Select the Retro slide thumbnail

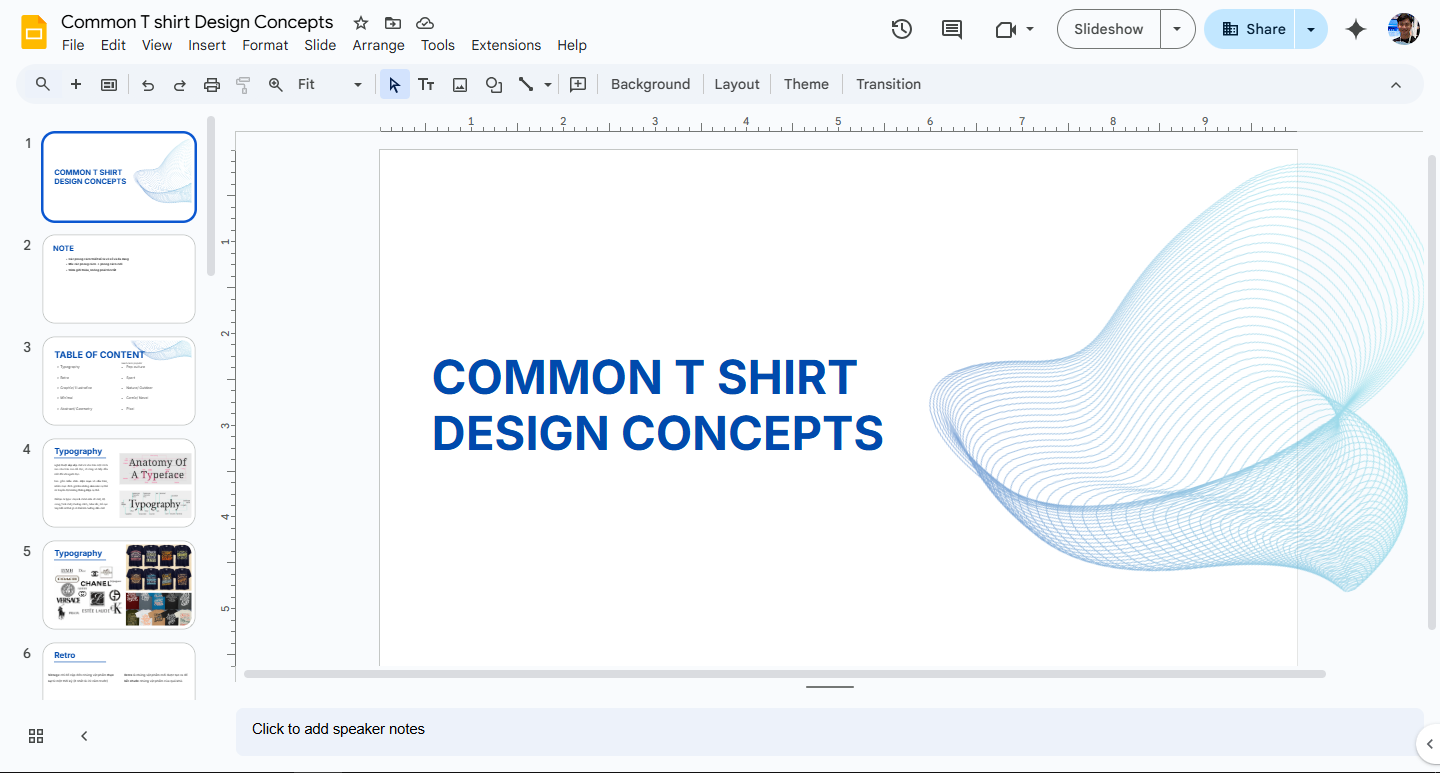[119, 672]
